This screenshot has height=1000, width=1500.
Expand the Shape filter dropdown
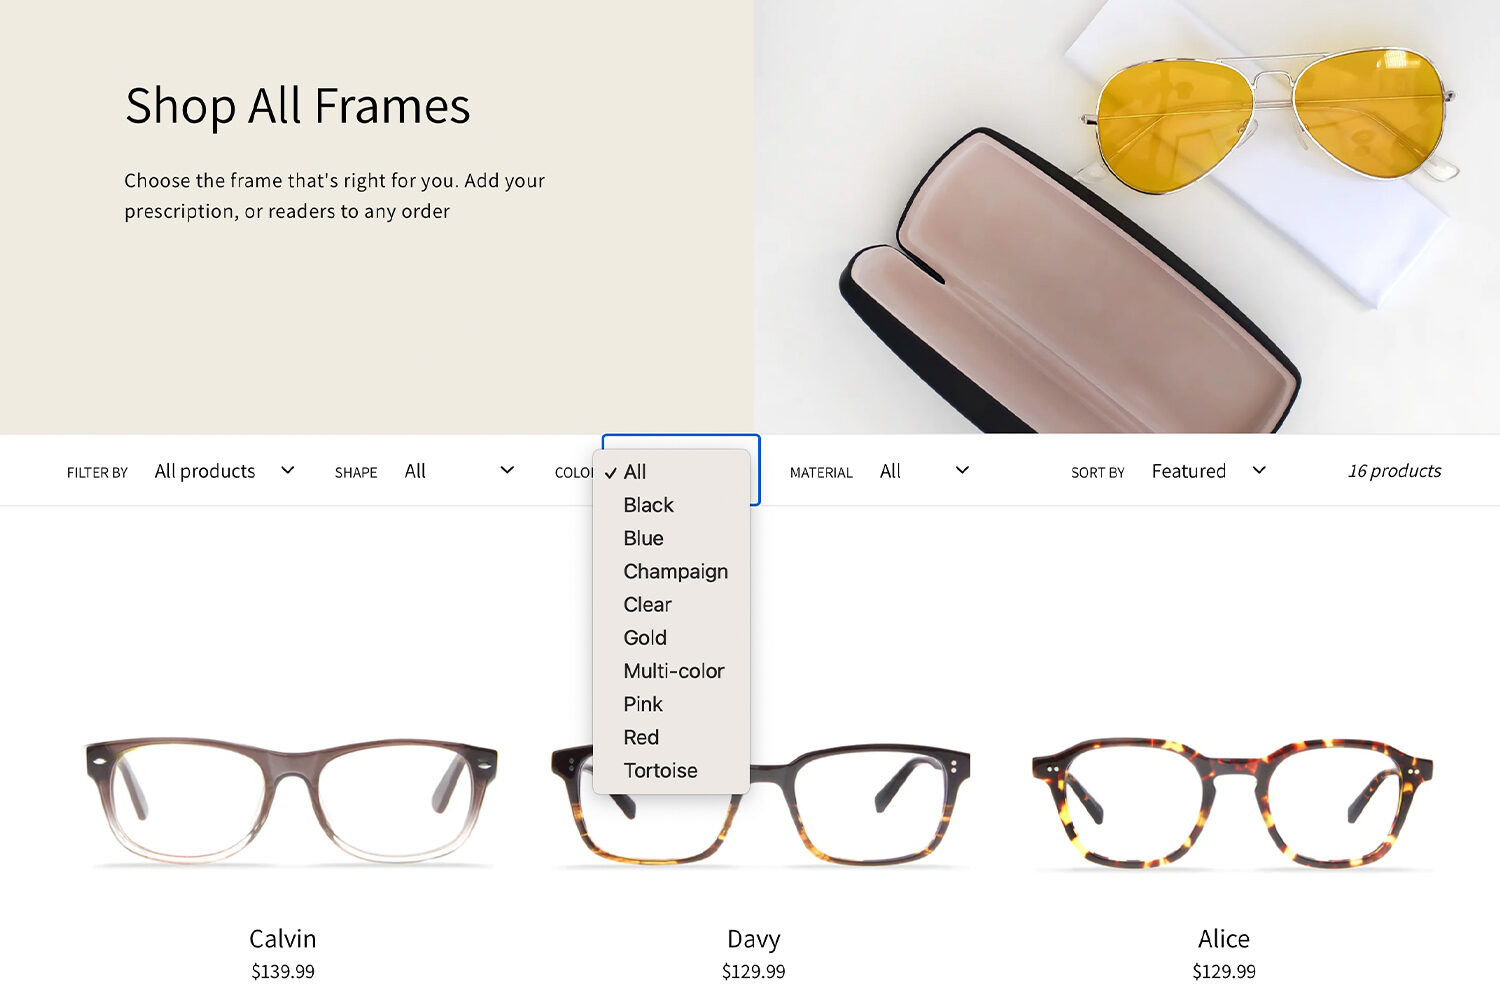(460, 471)
